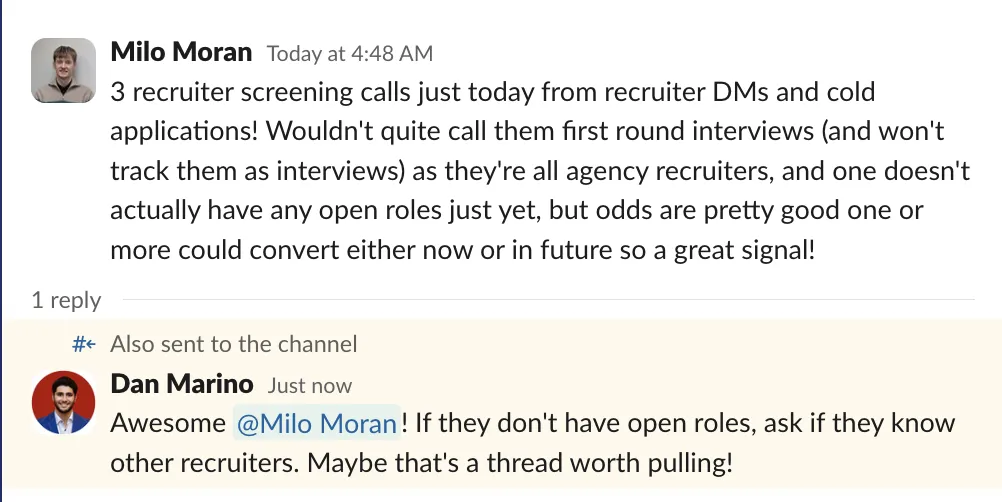Click the 'agency recruiters' phrase in Milo's post

(x=668, y=171)
